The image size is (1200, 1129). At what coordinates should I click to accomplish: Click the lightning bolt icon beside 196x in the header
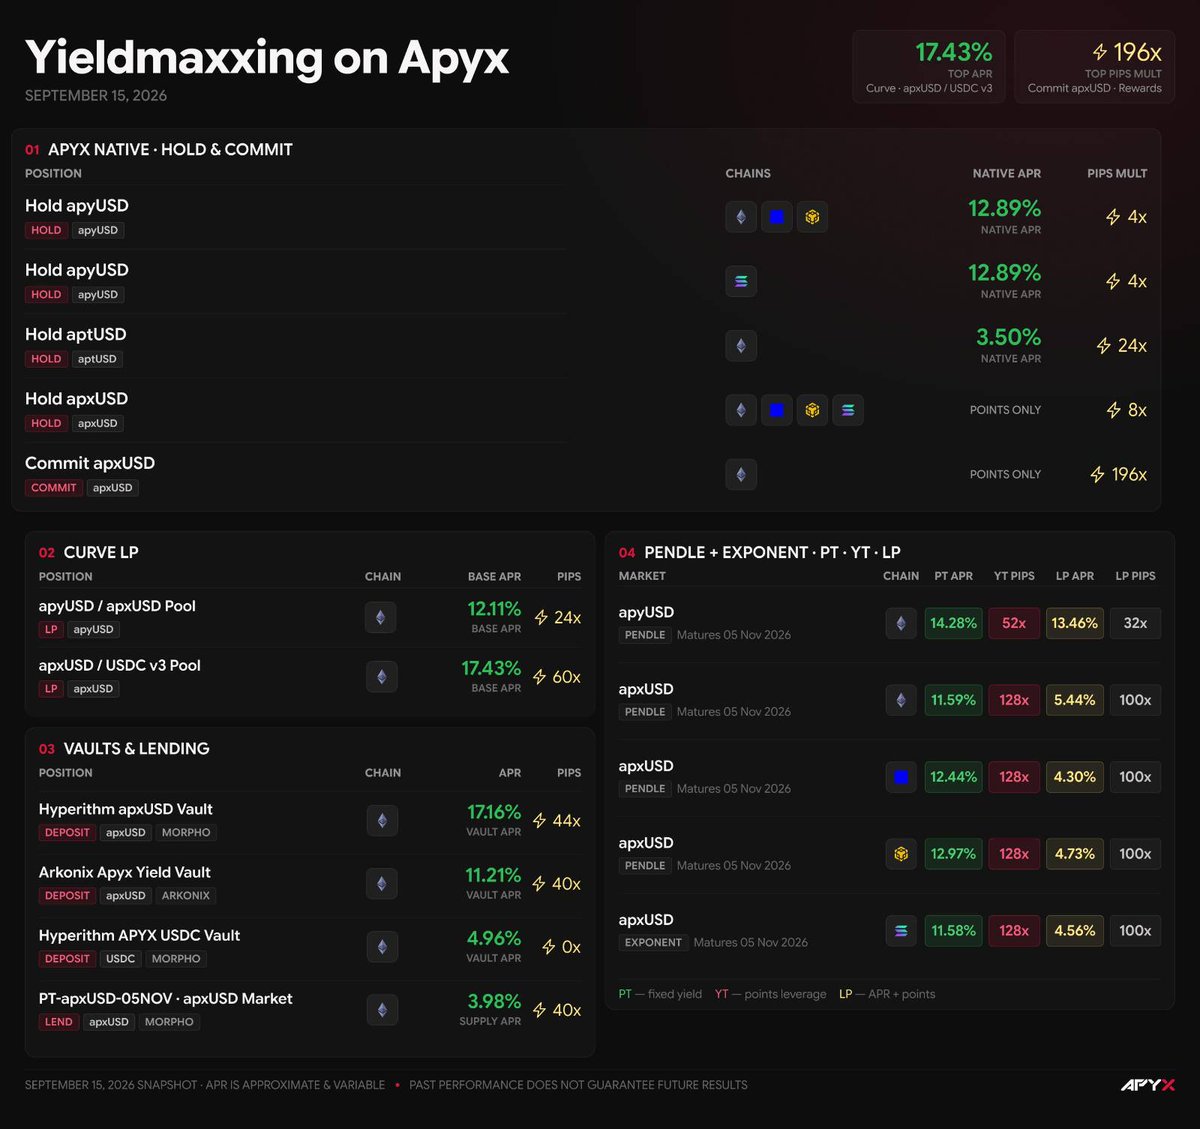coord(1100,52)
